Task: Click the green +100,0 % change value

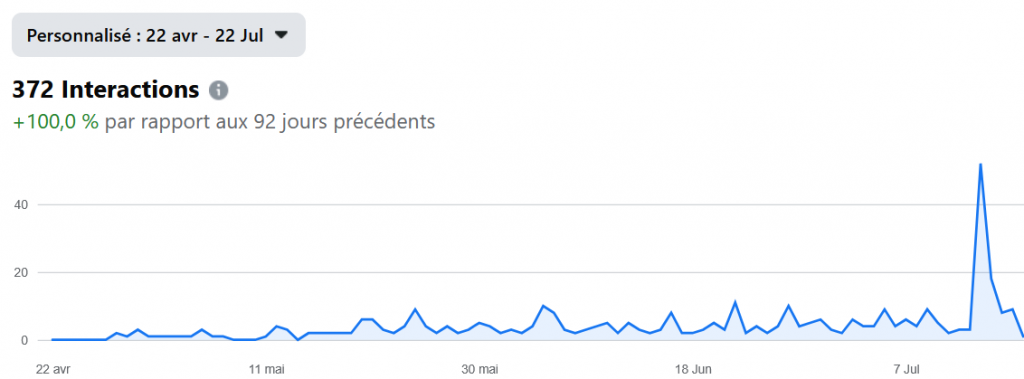Action: (56, 122)
